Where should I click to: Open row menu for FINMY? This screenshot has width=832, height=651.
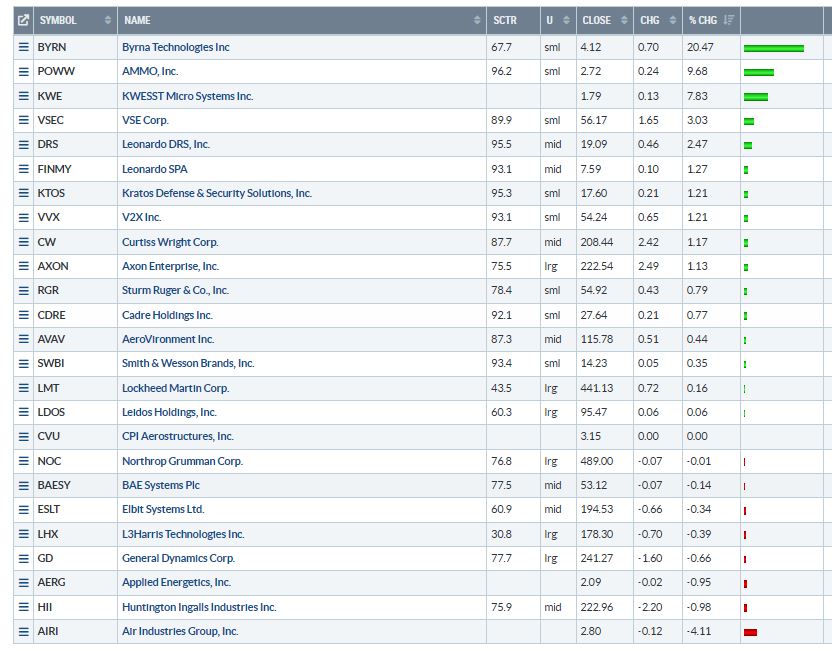(23, 169)
